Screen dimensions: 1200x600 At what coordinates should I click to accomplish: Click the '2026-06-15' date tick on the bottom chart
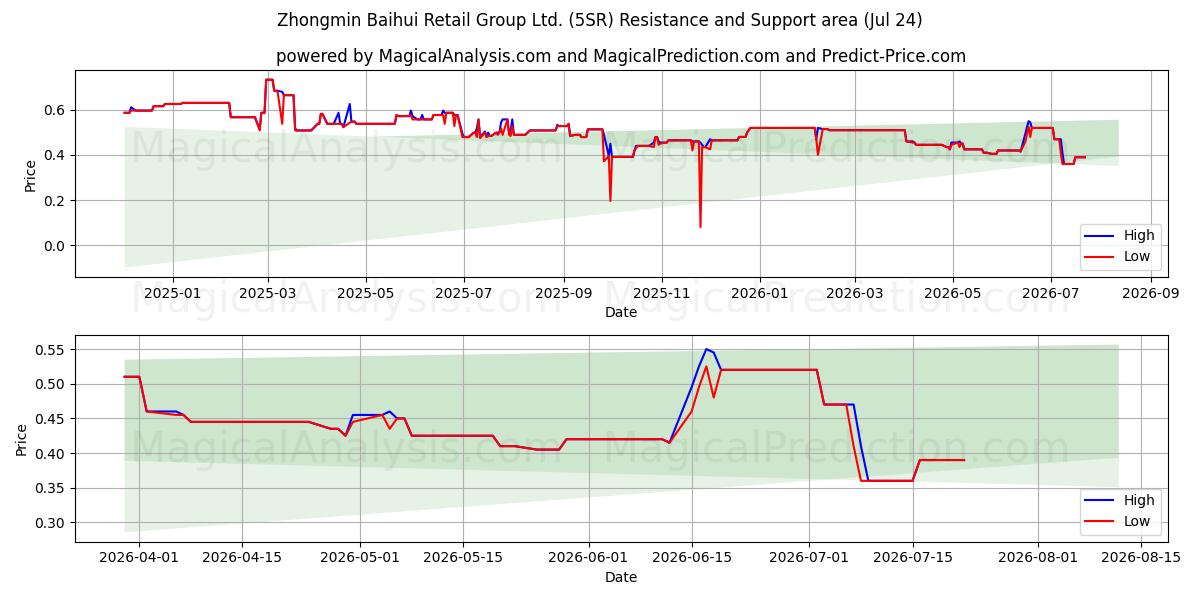click(x=692, y=558)
